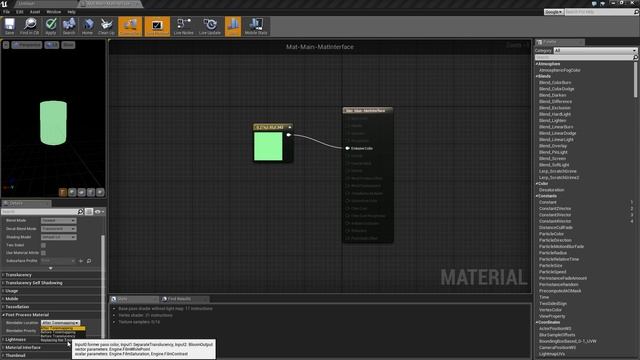Open the Help menu
This screenshot has width=640, height=360.
point(71,12)
